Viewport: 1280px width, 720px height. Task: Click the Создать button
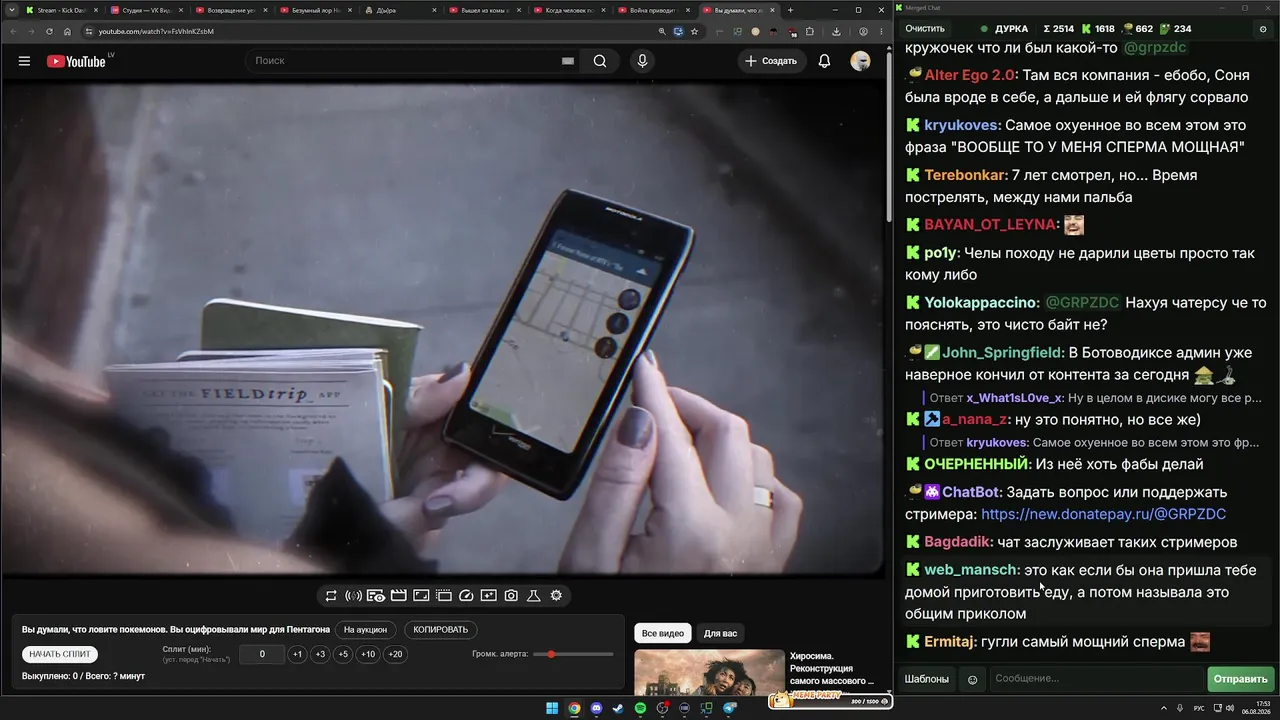pyautogui.click(x=771, y=61)
